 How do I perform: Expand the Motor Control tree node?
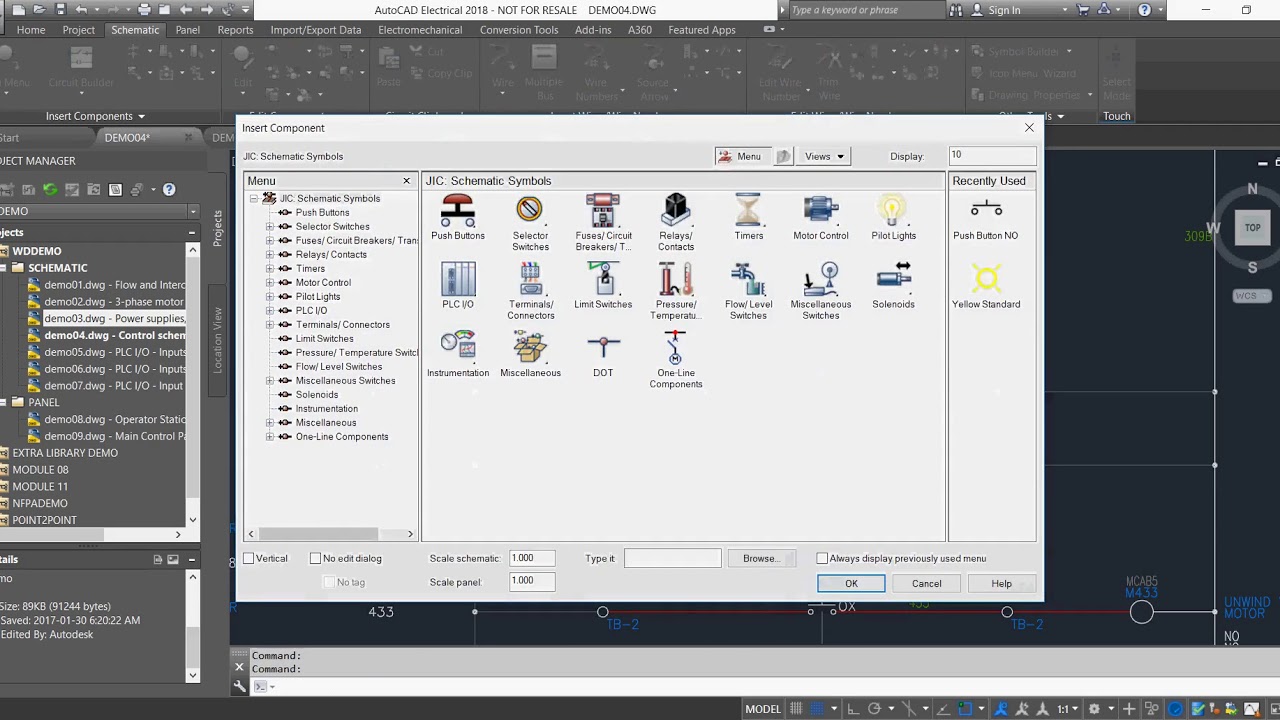(270, 282)
